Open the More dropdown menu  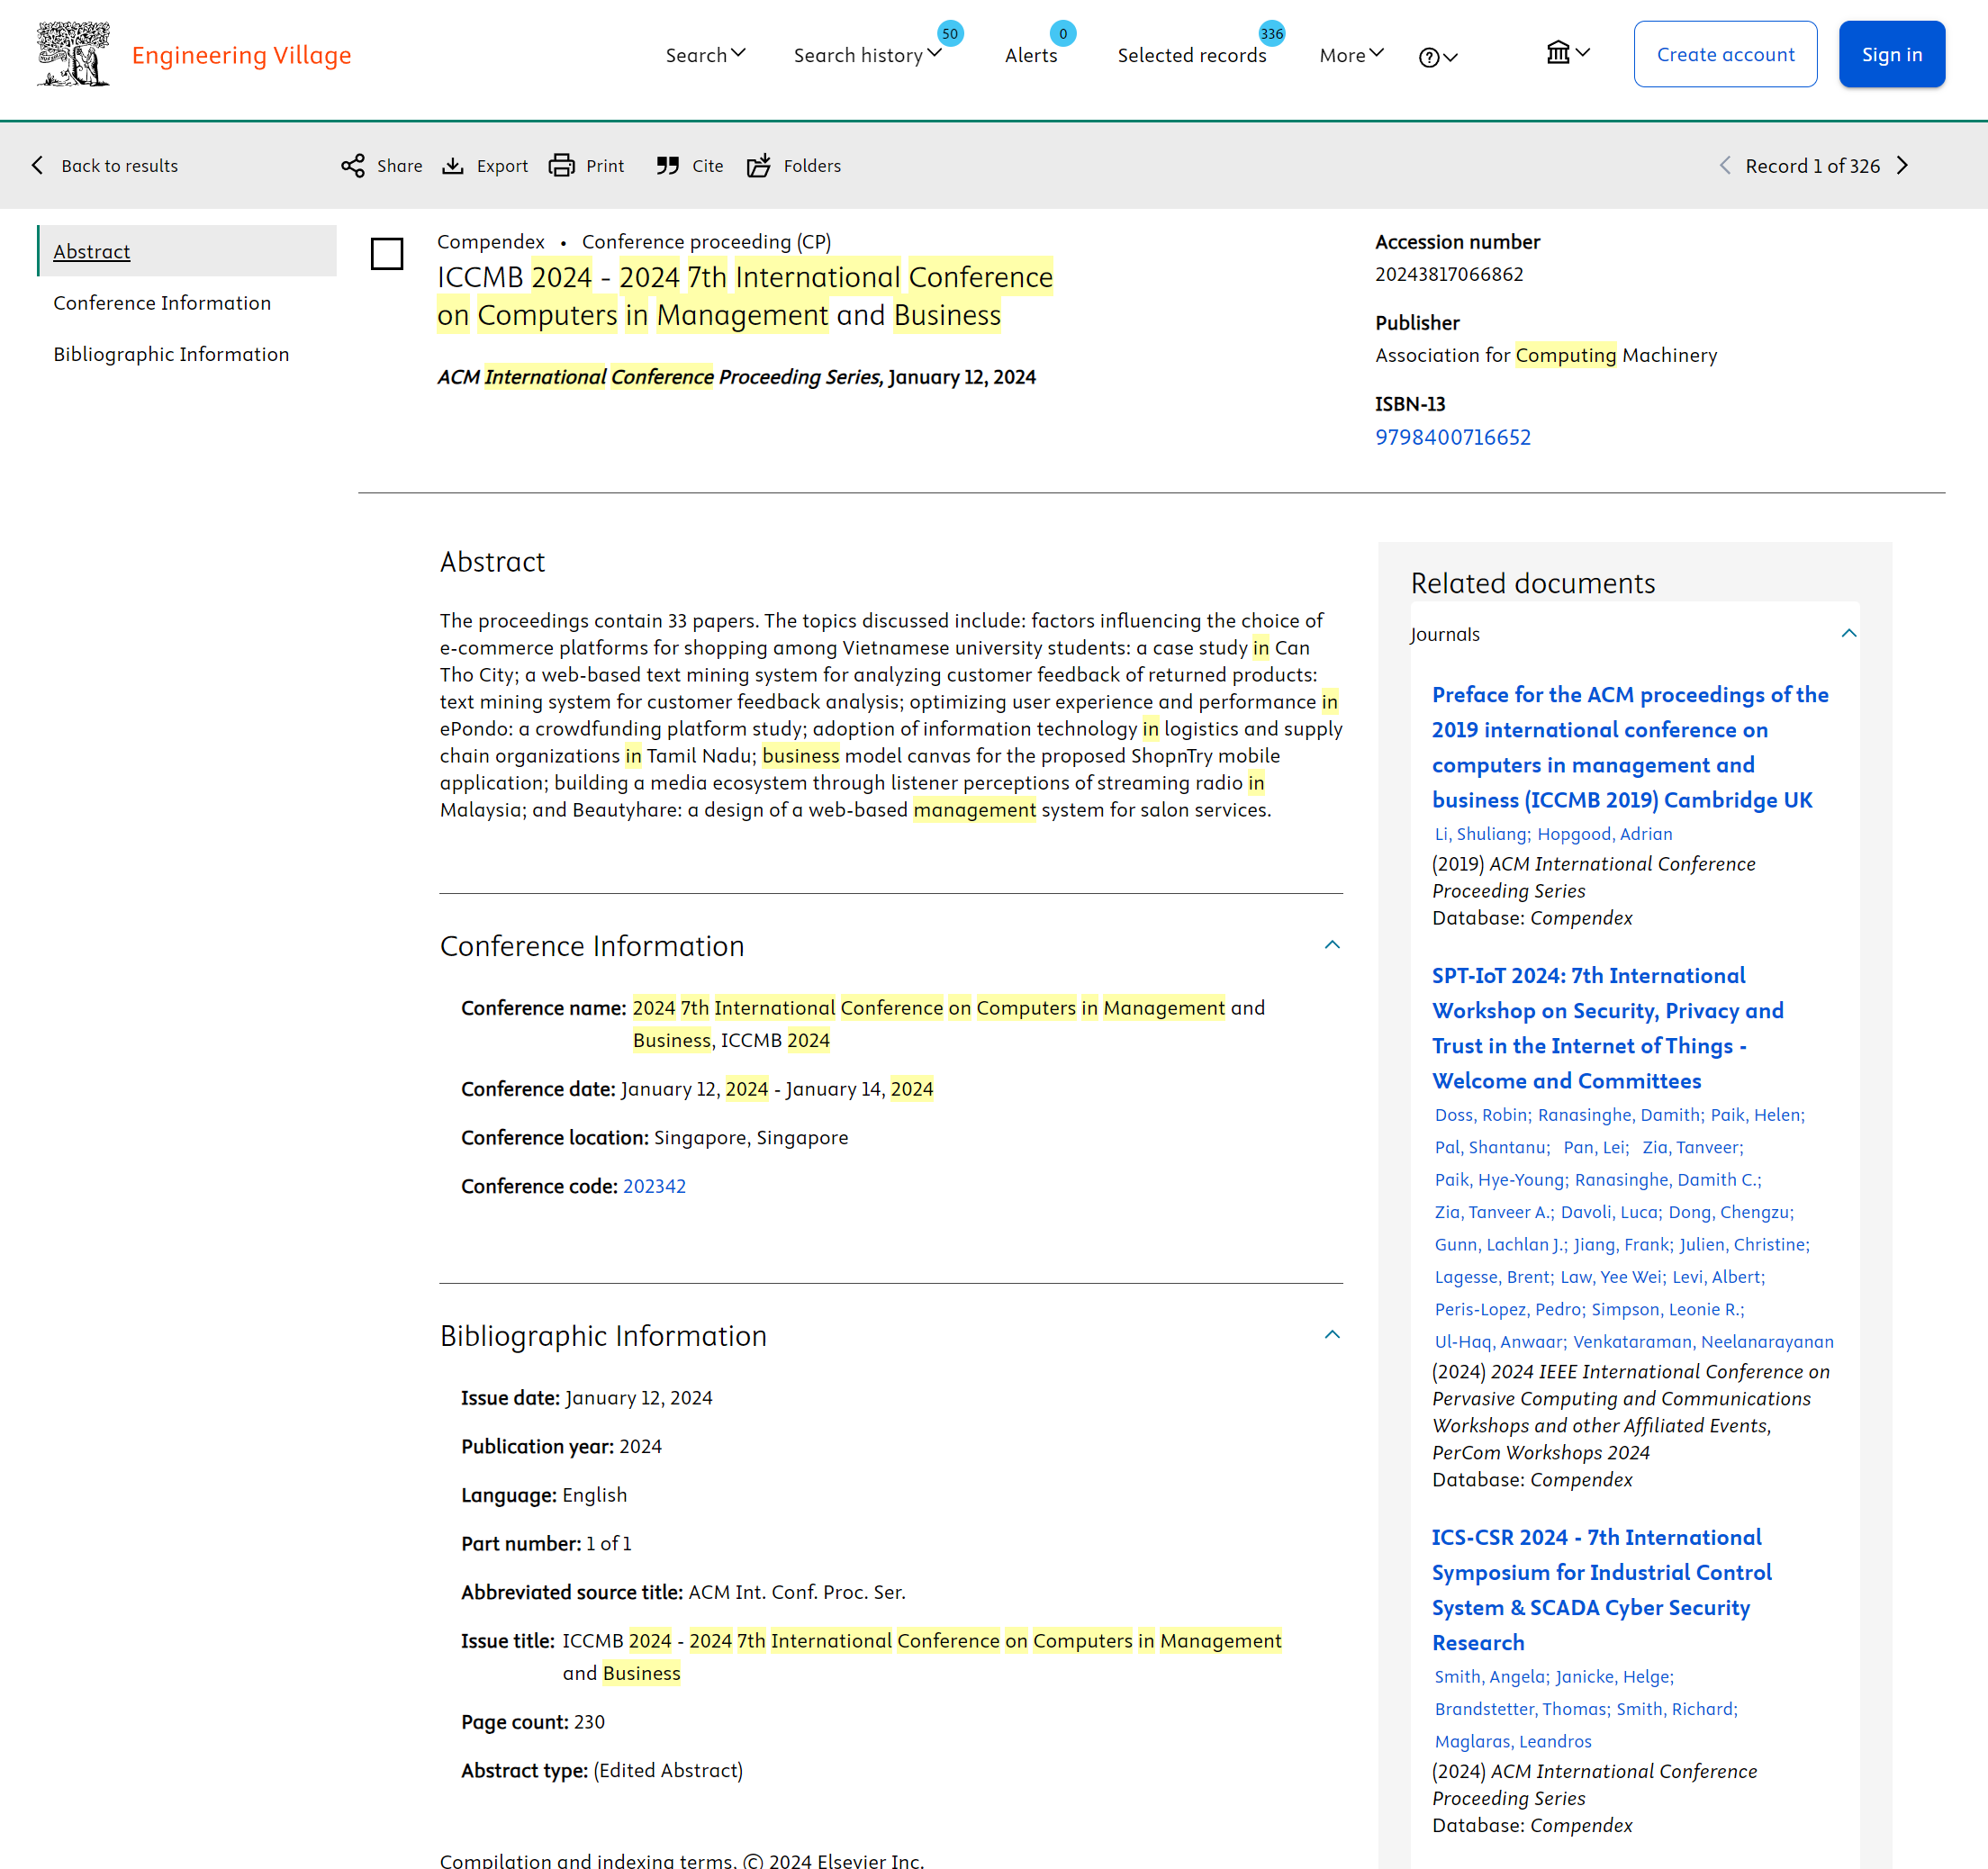(x=1351, y=55)
